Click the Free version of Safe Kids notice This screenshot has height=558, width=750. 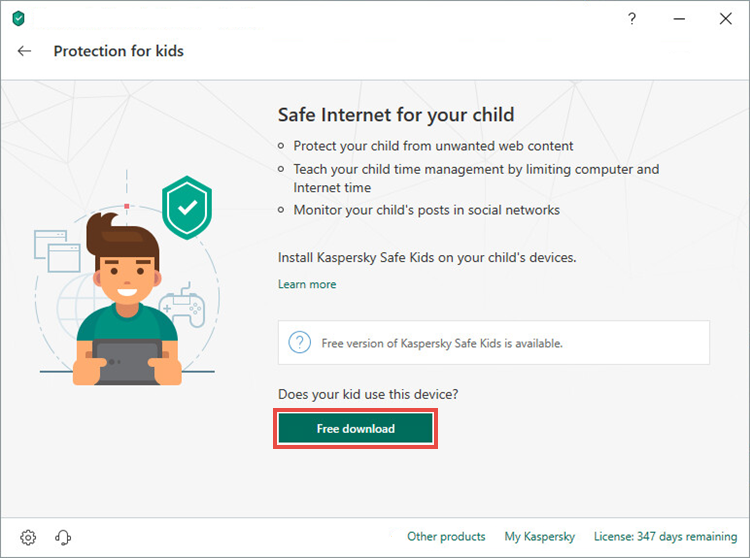click(x=442, y=343)
